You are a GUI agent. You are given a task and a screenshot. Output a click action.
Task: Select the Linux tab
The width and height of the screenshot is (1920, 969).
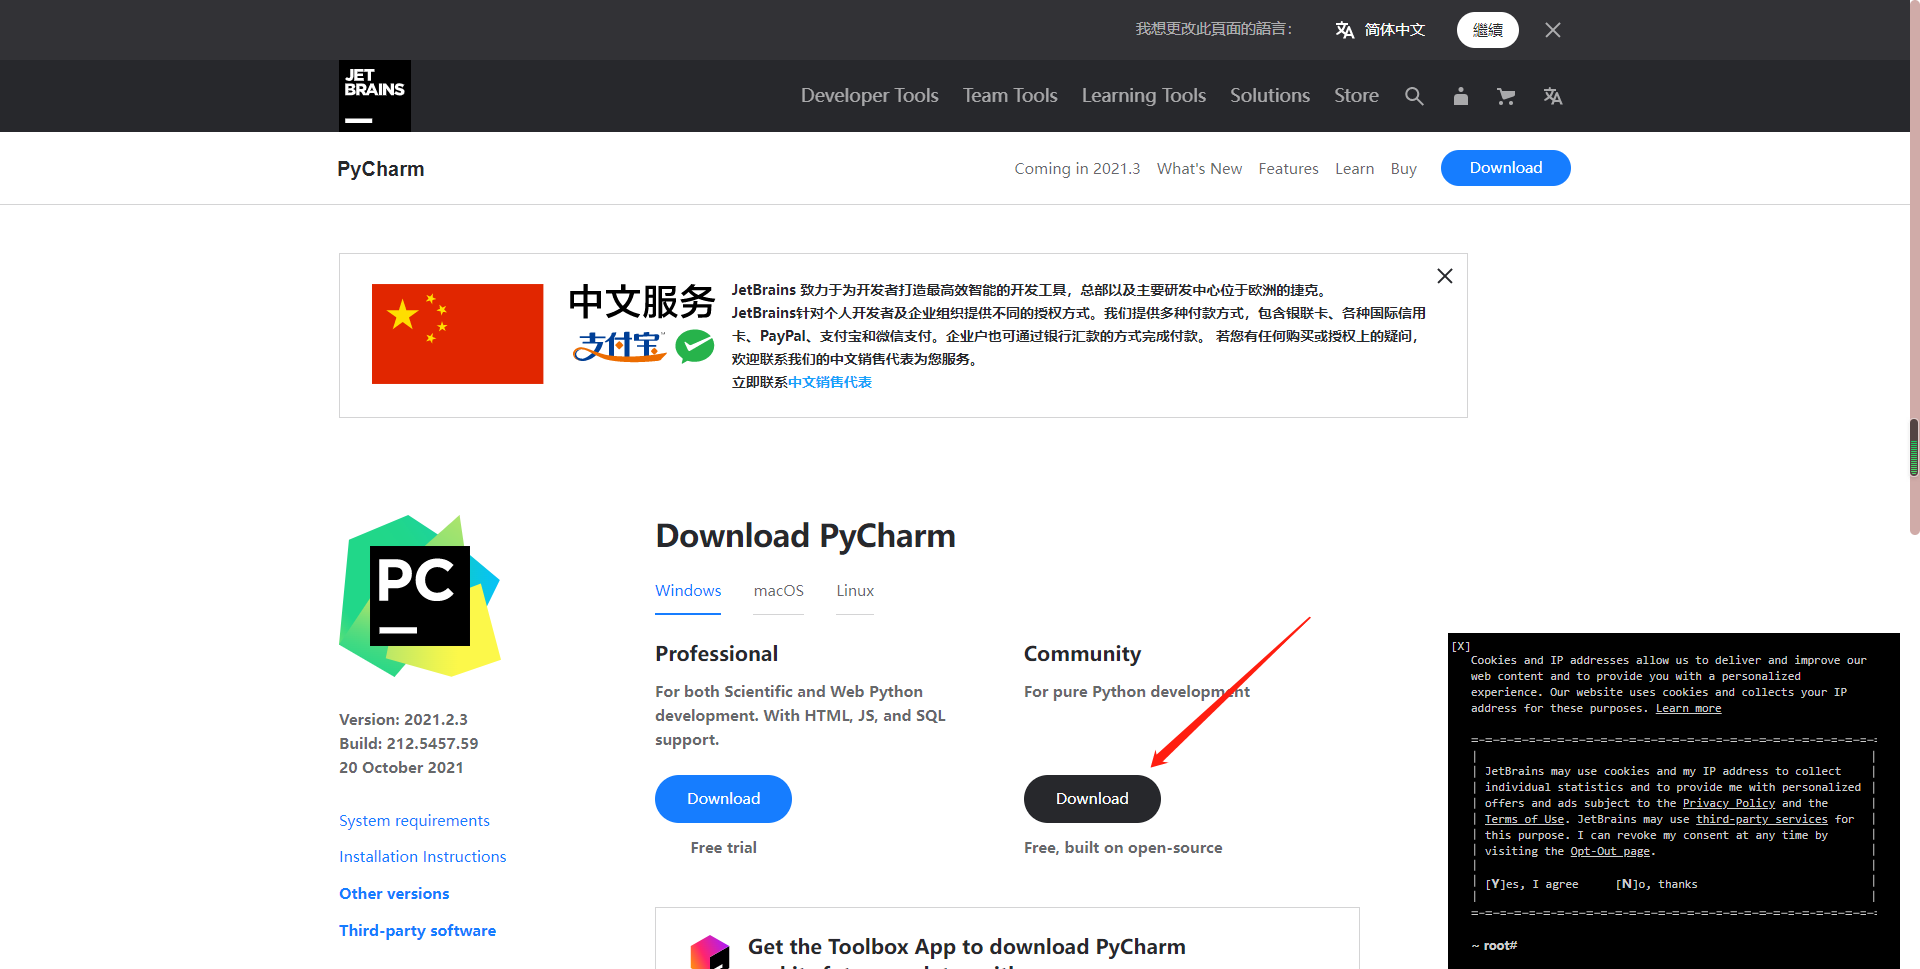[x=855, y=591]
